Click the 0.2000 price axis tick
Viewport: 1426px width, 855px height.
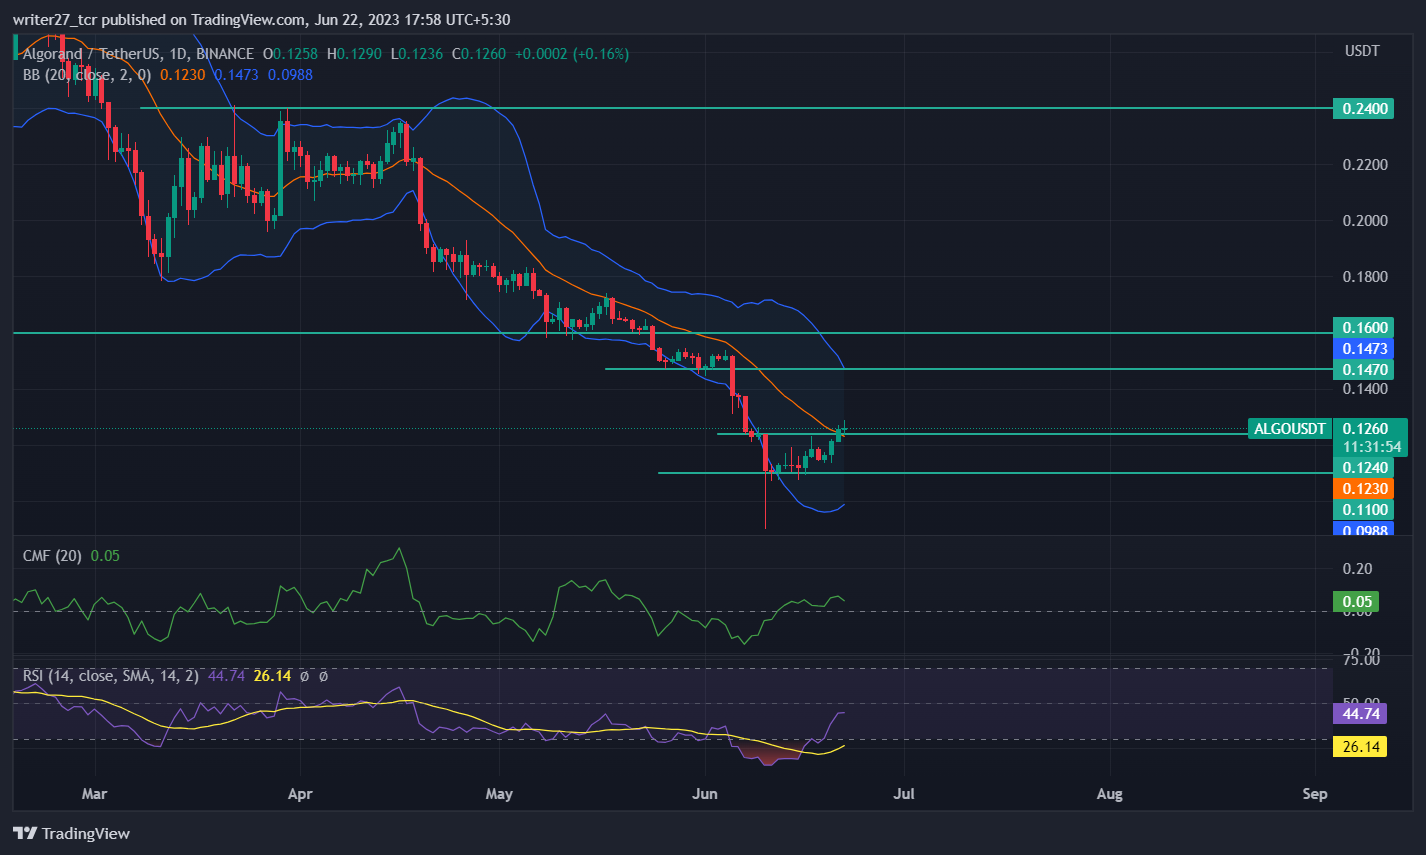(x=1365, y=220)
